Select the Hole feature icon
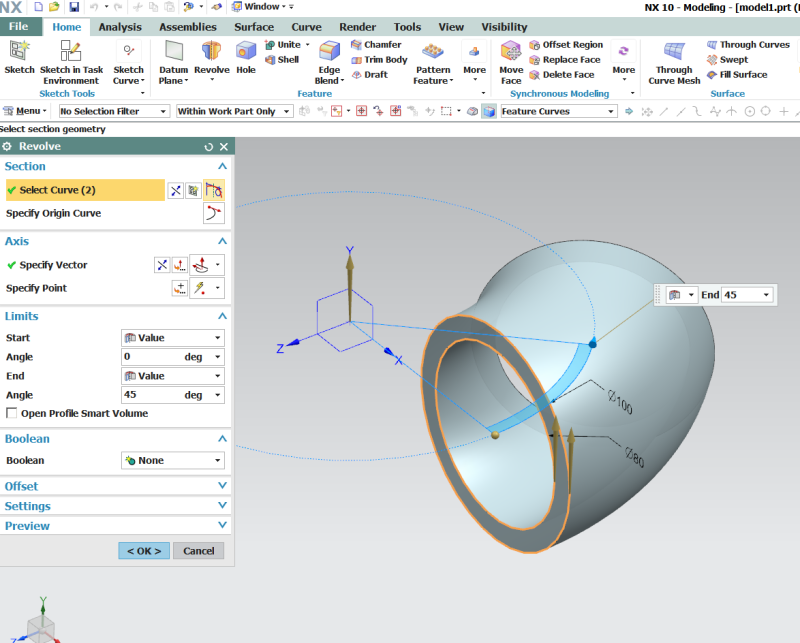This screenshot has height=643, width=800. pos(245,52)
